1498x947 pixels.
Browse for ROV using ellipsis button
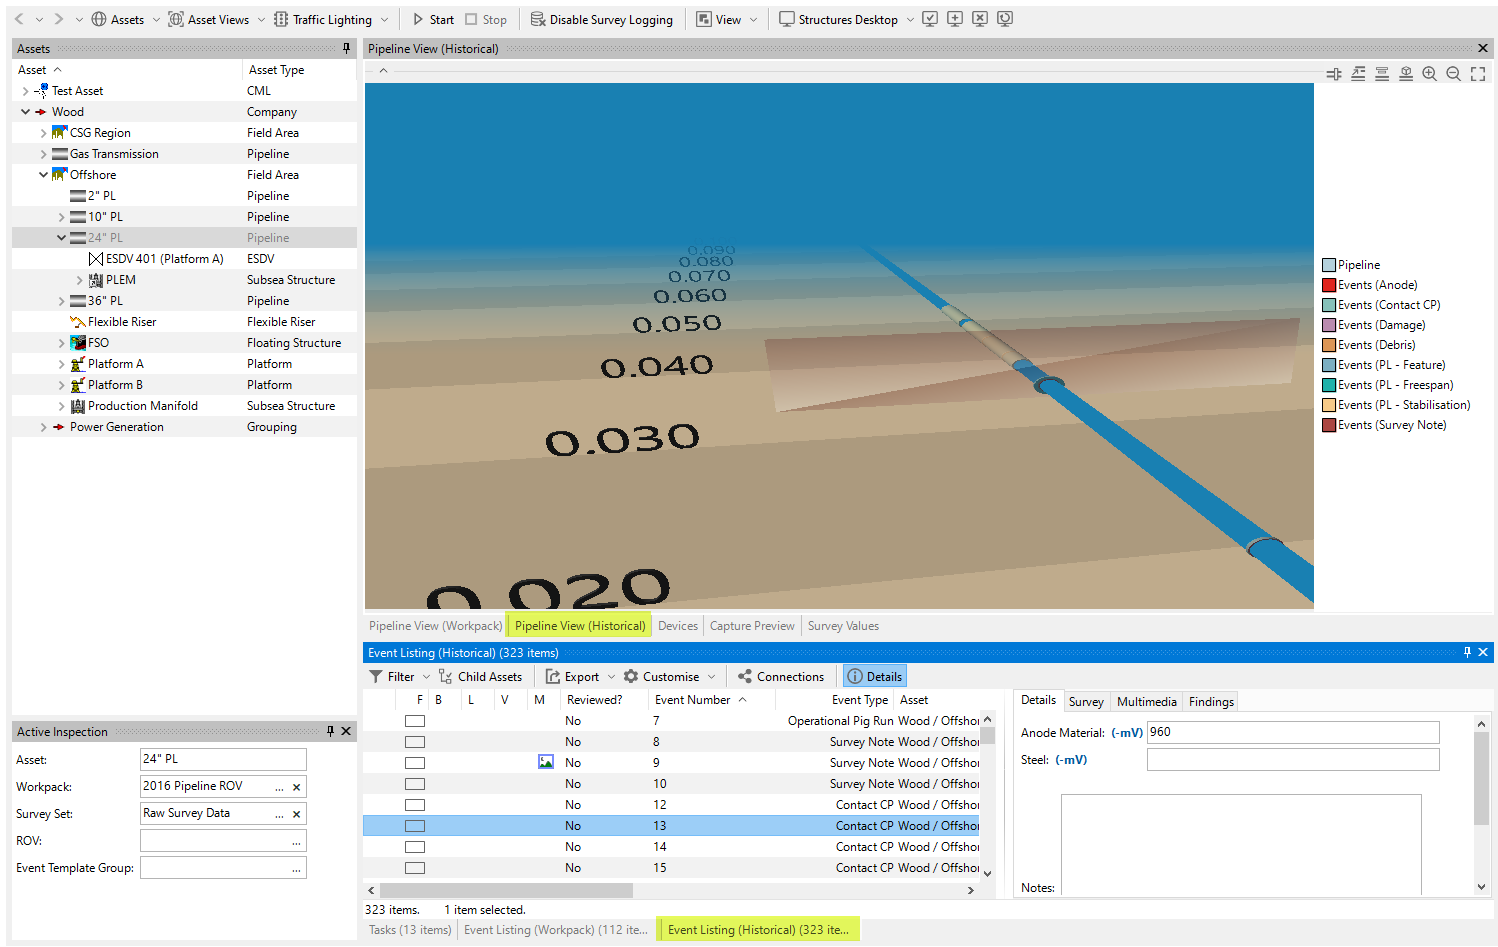296,842
